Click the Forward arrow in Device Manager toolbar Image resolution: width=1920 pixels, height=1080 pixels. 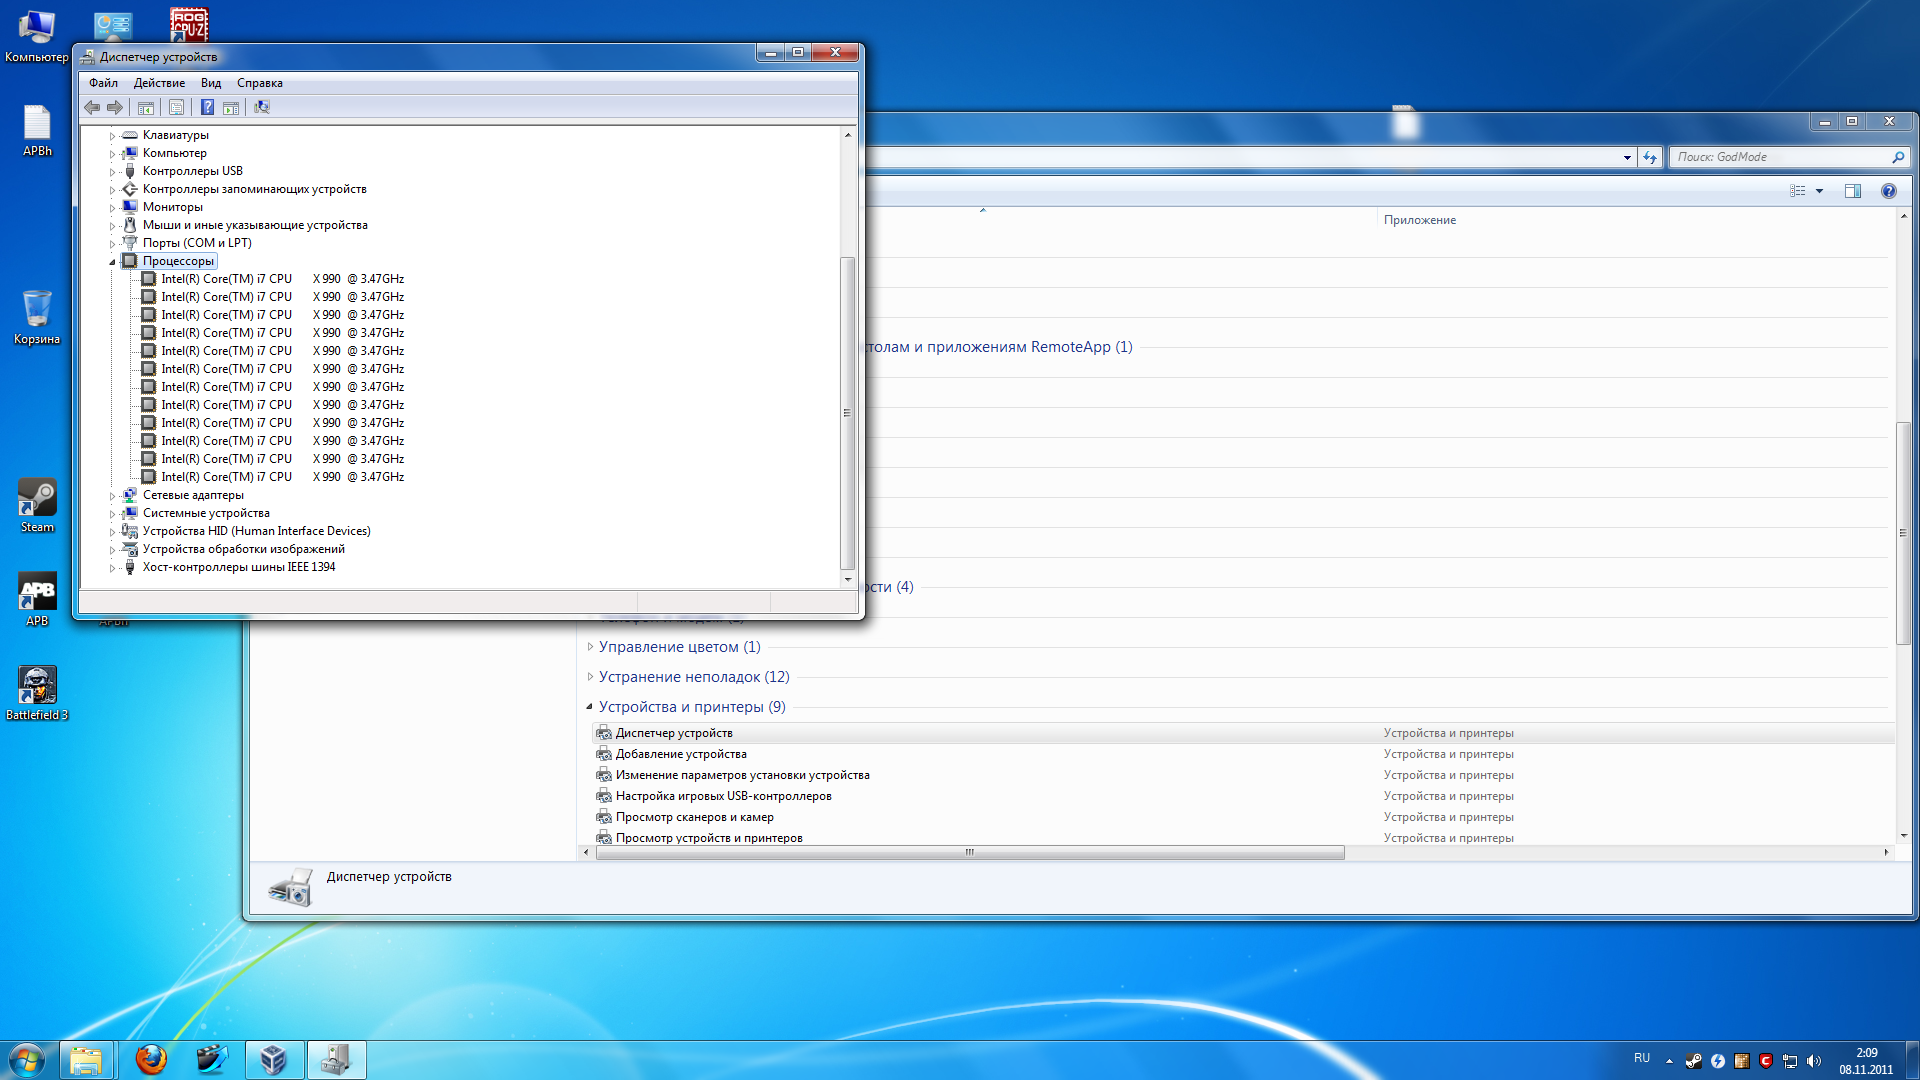click(x=115, y=107)
